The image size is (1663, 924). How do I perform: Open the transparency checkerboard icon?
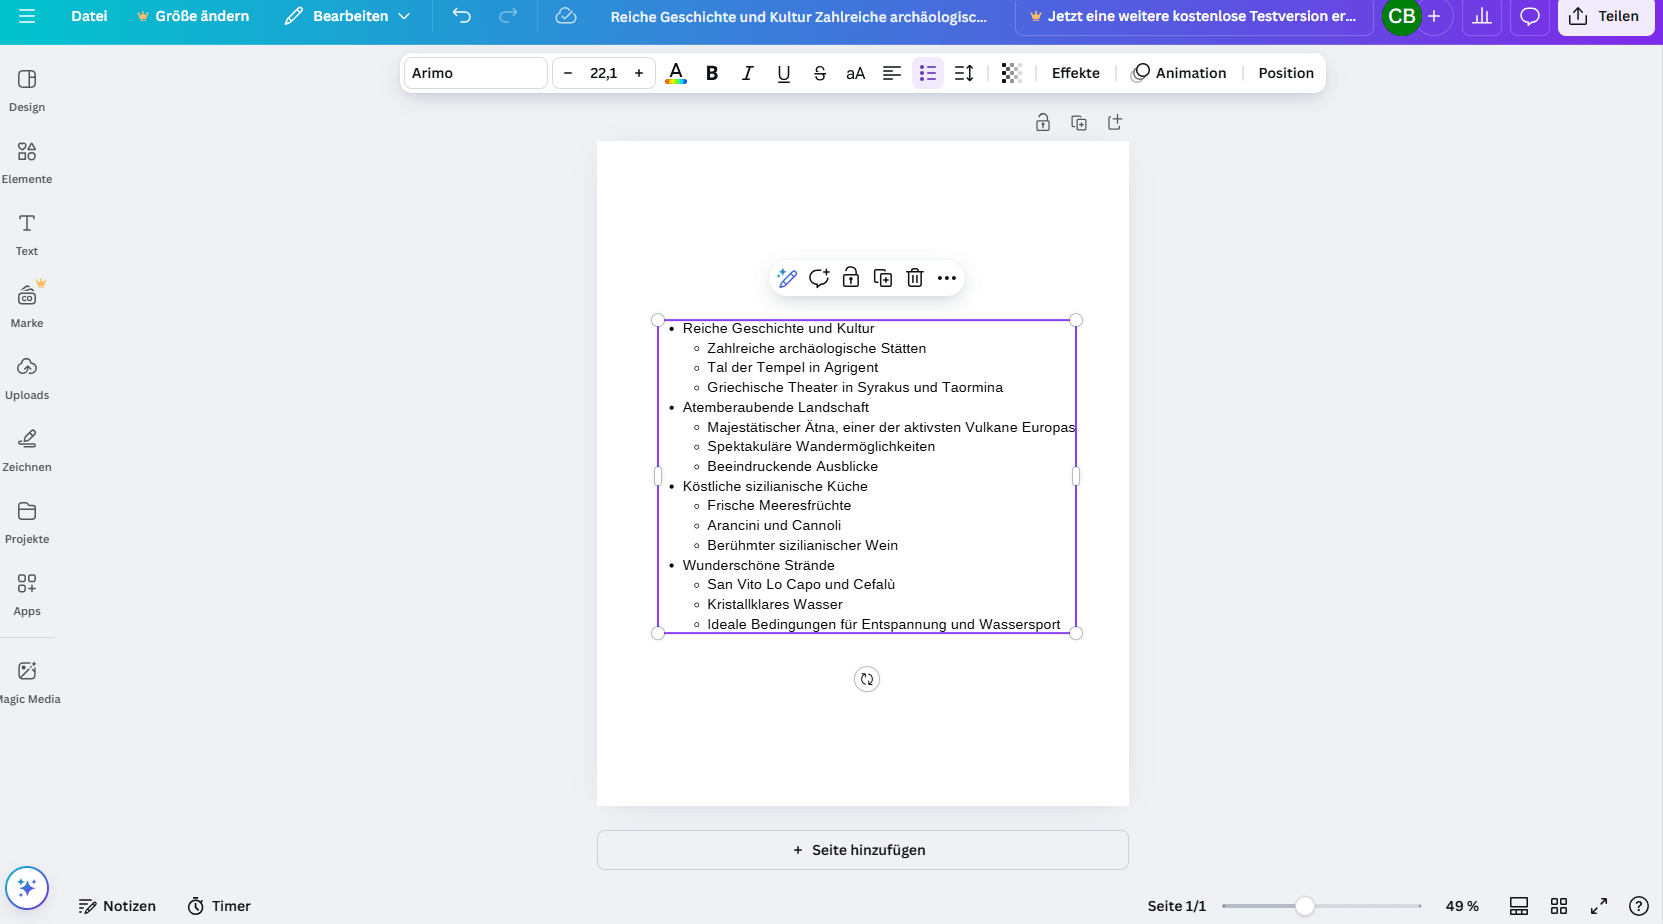click(x=1011, y=73)
